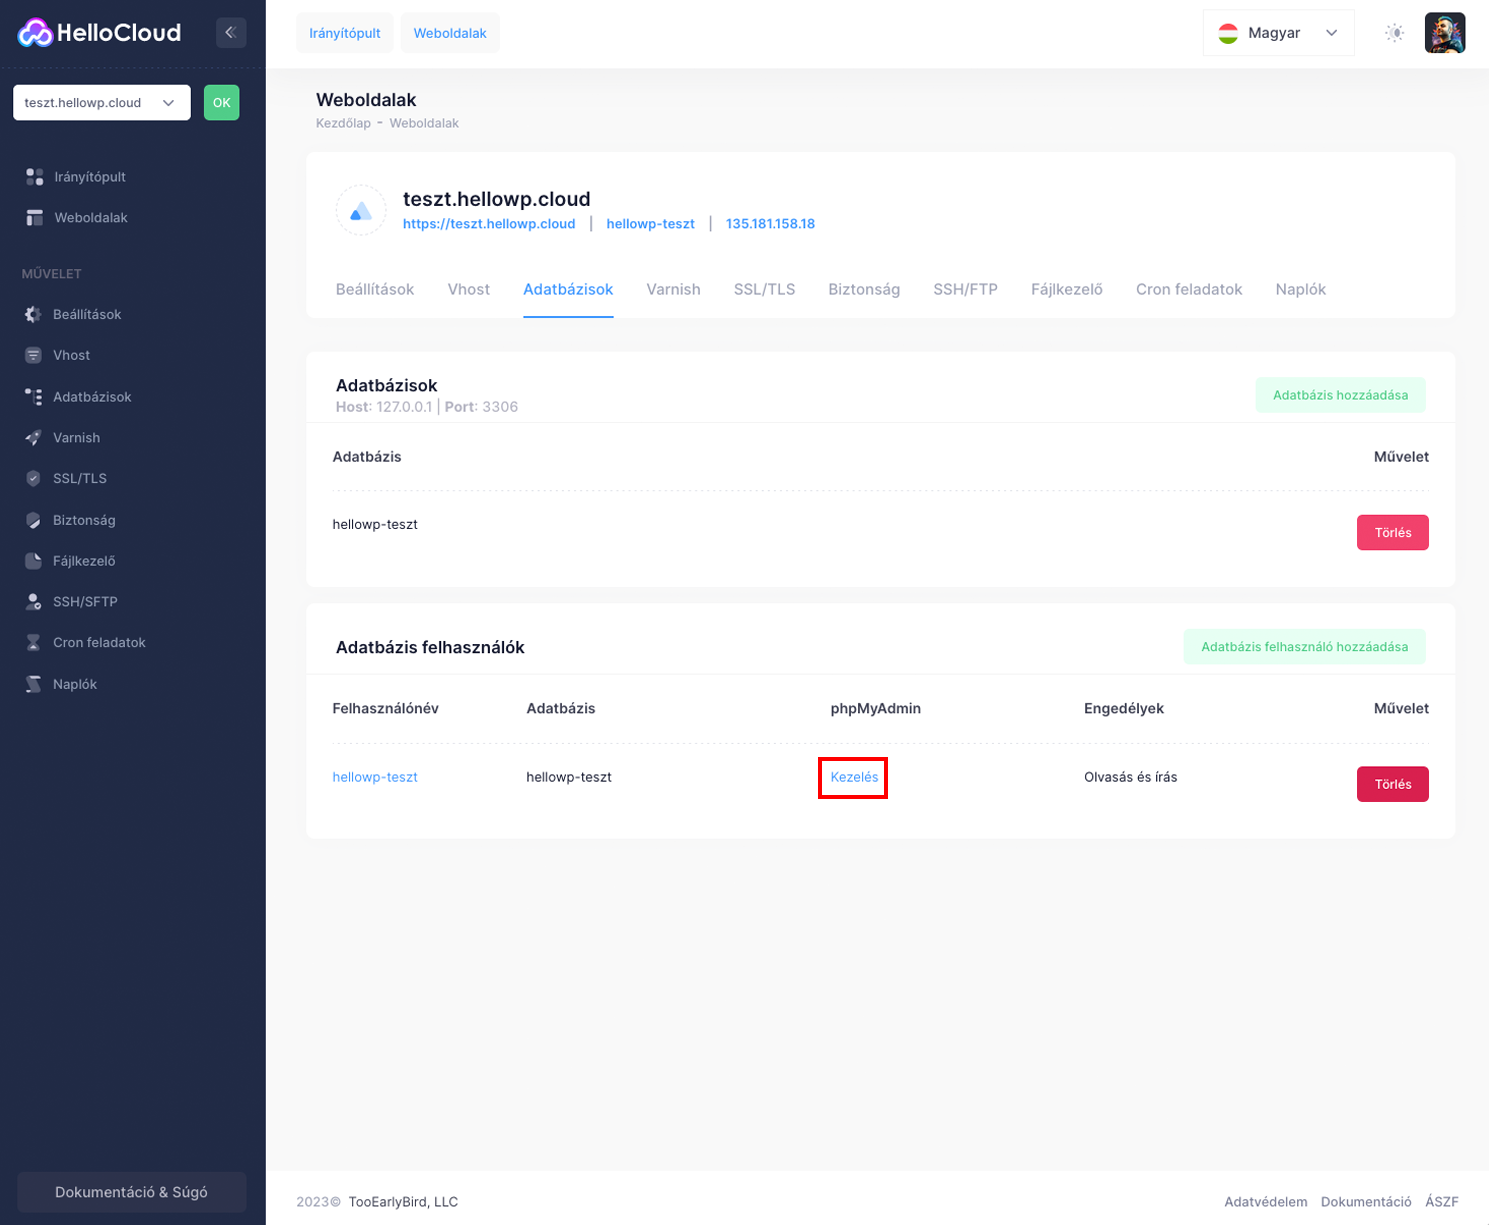Switch to the Vhost tab

click(x=469, y=289)
